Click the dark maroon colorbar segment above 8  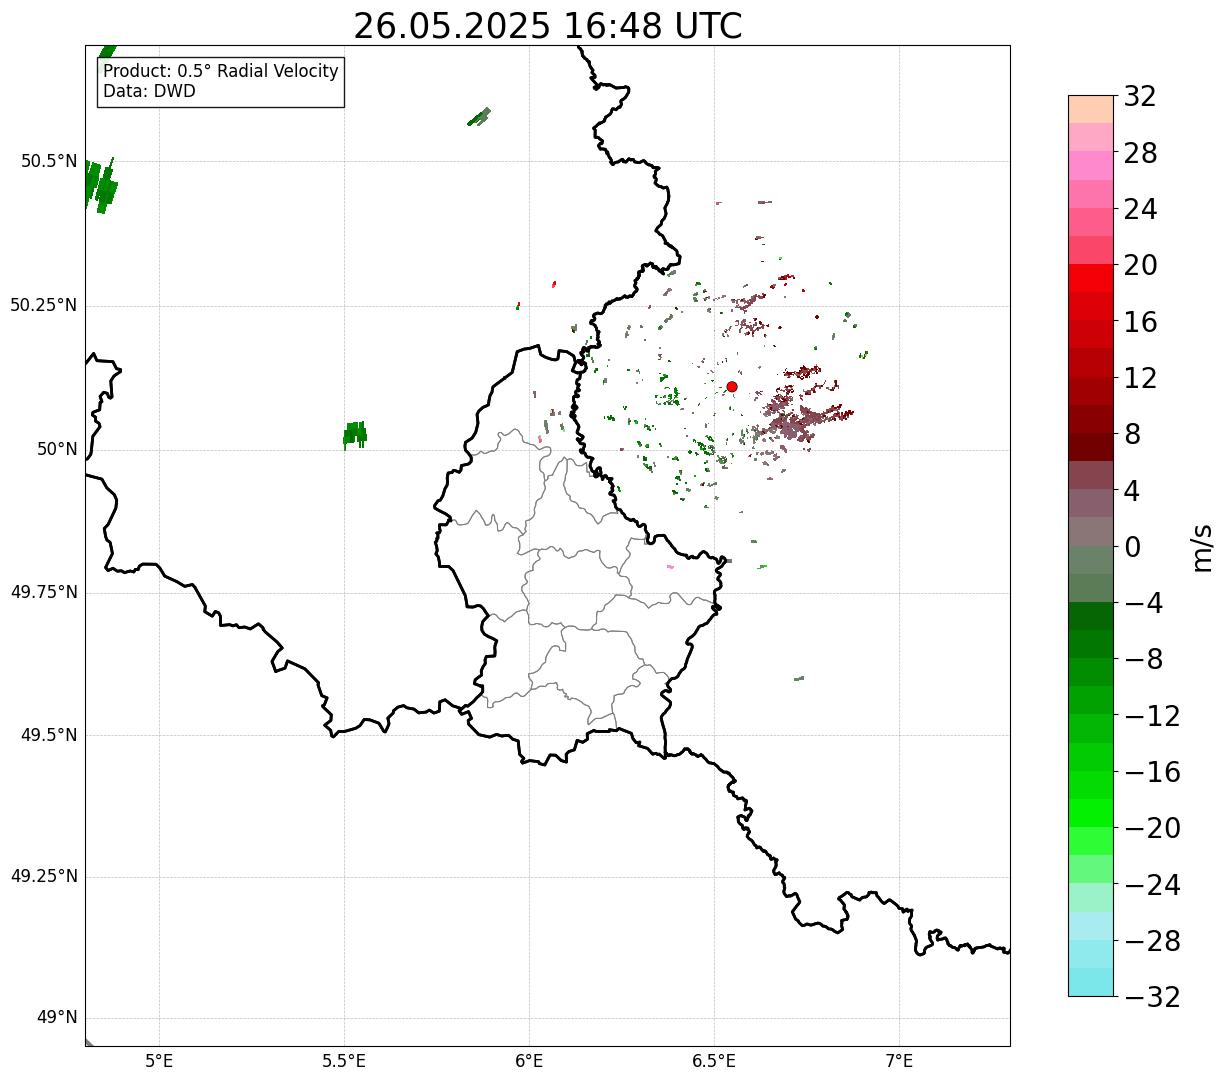[1091, 419]
